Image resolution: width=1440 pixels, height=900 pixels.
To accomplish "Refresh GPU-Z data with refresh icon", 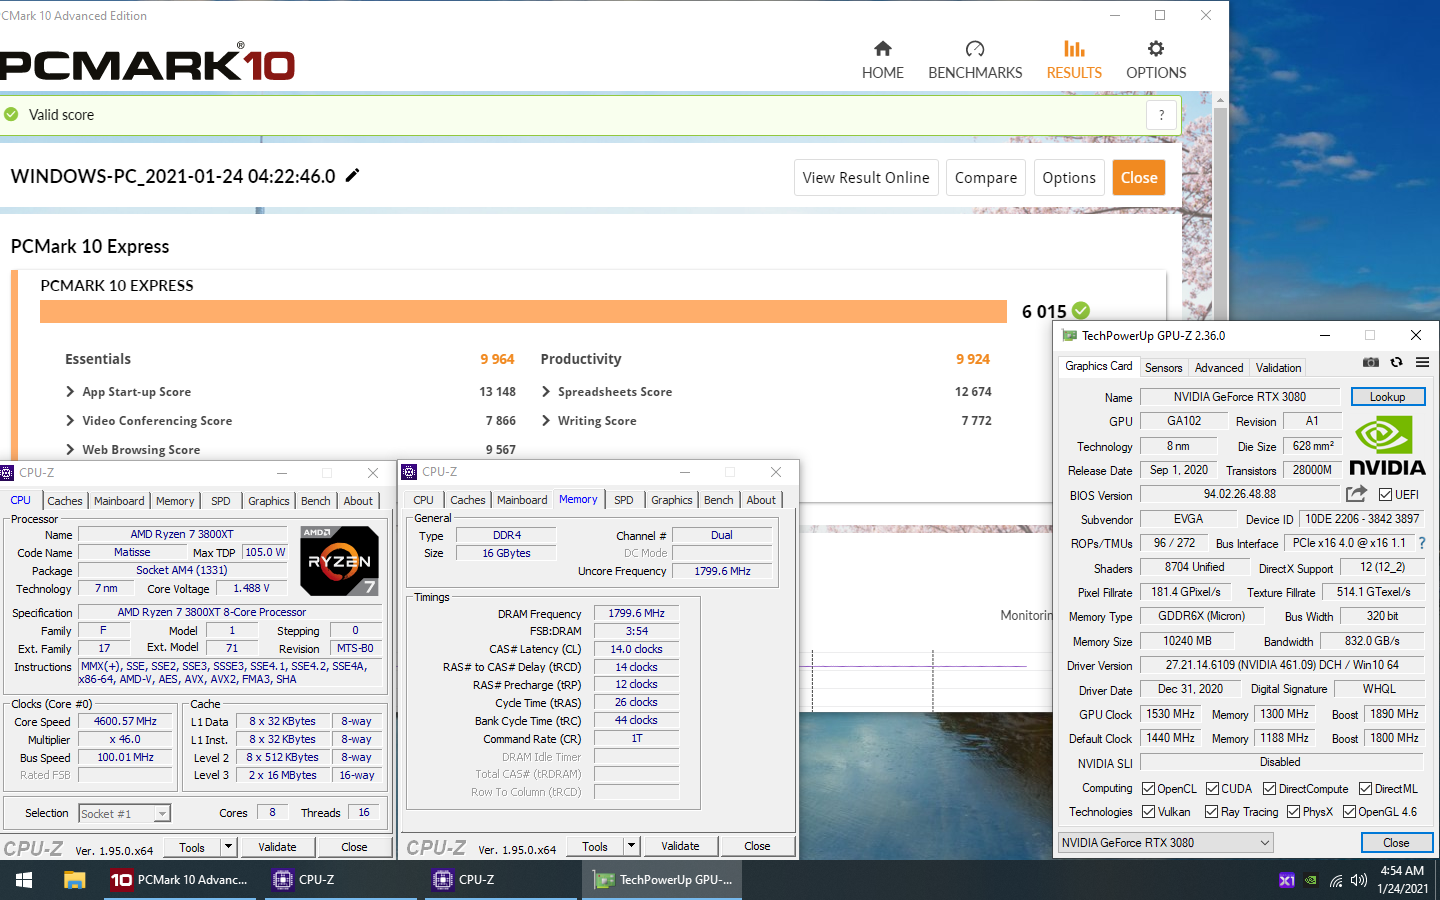I will (1396, 362).
